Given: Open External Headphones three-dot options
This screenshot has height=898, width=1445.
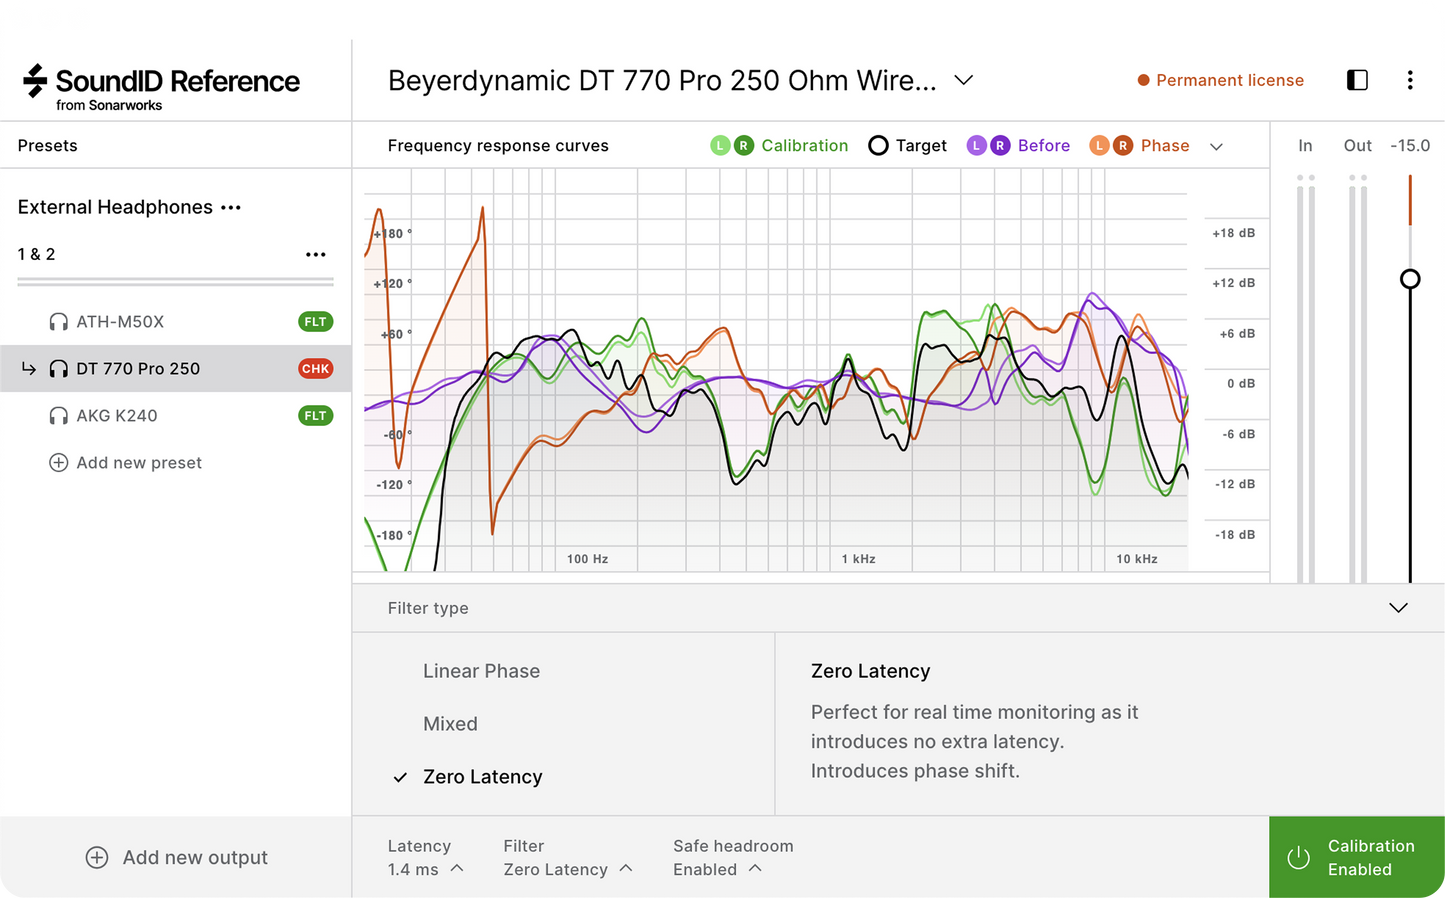Looking at the screenshot, I should click(x=231, y=208).
